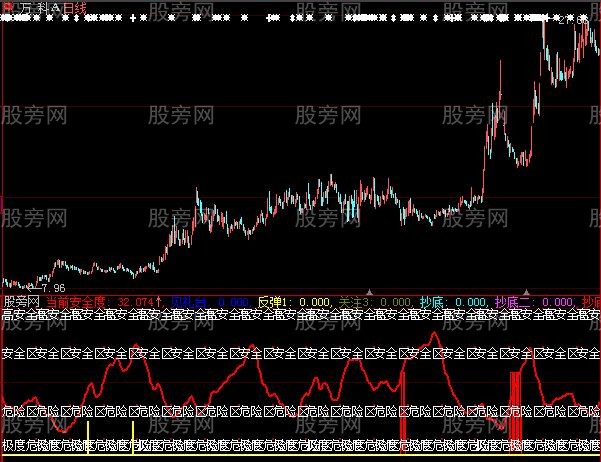This screenshot has width=601, height=462.
Task: Click the rightmost gray triangle marker under the candlesticks
Action: pos(525,291)
